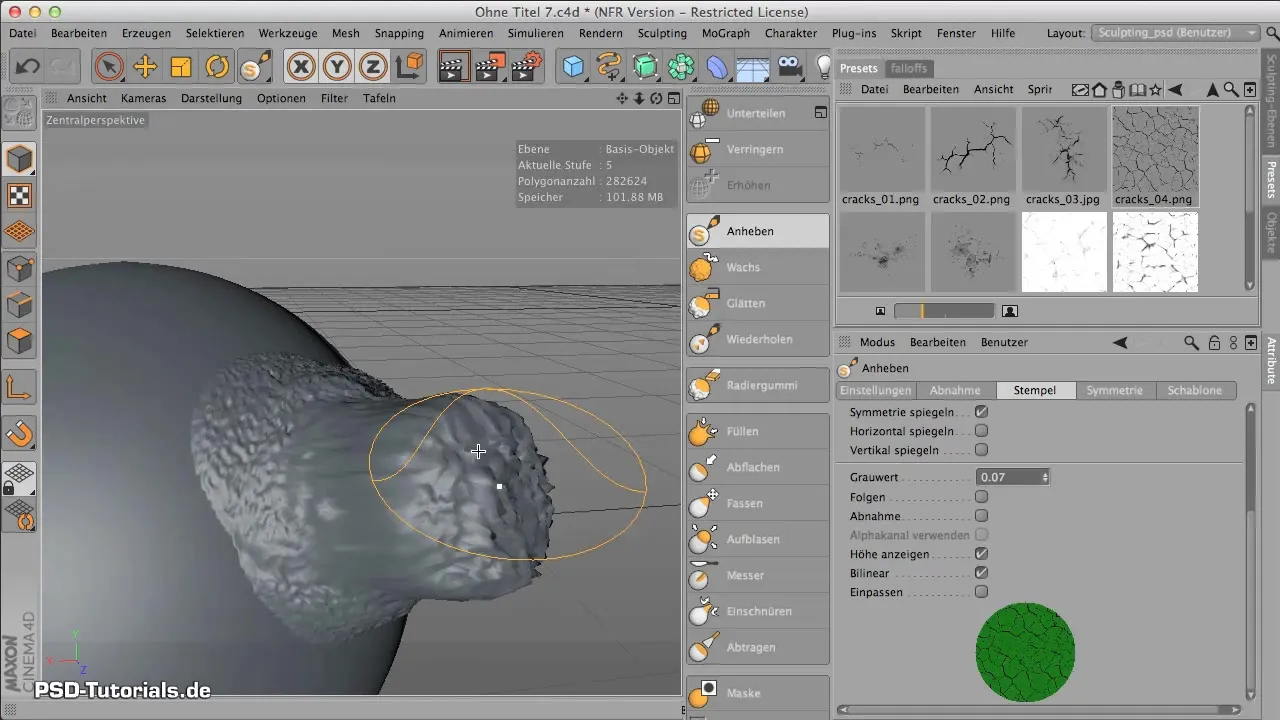1280x720 pixels.
Task: Open the MoGraph menu
Action: pos(726,33)
